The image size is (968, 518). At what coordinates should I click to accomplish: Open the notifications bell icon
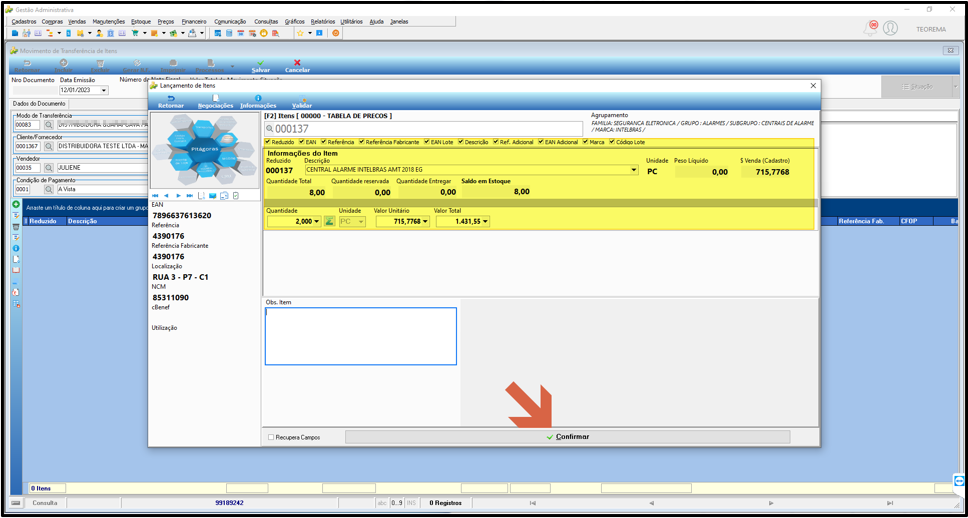tap(870, 28)
